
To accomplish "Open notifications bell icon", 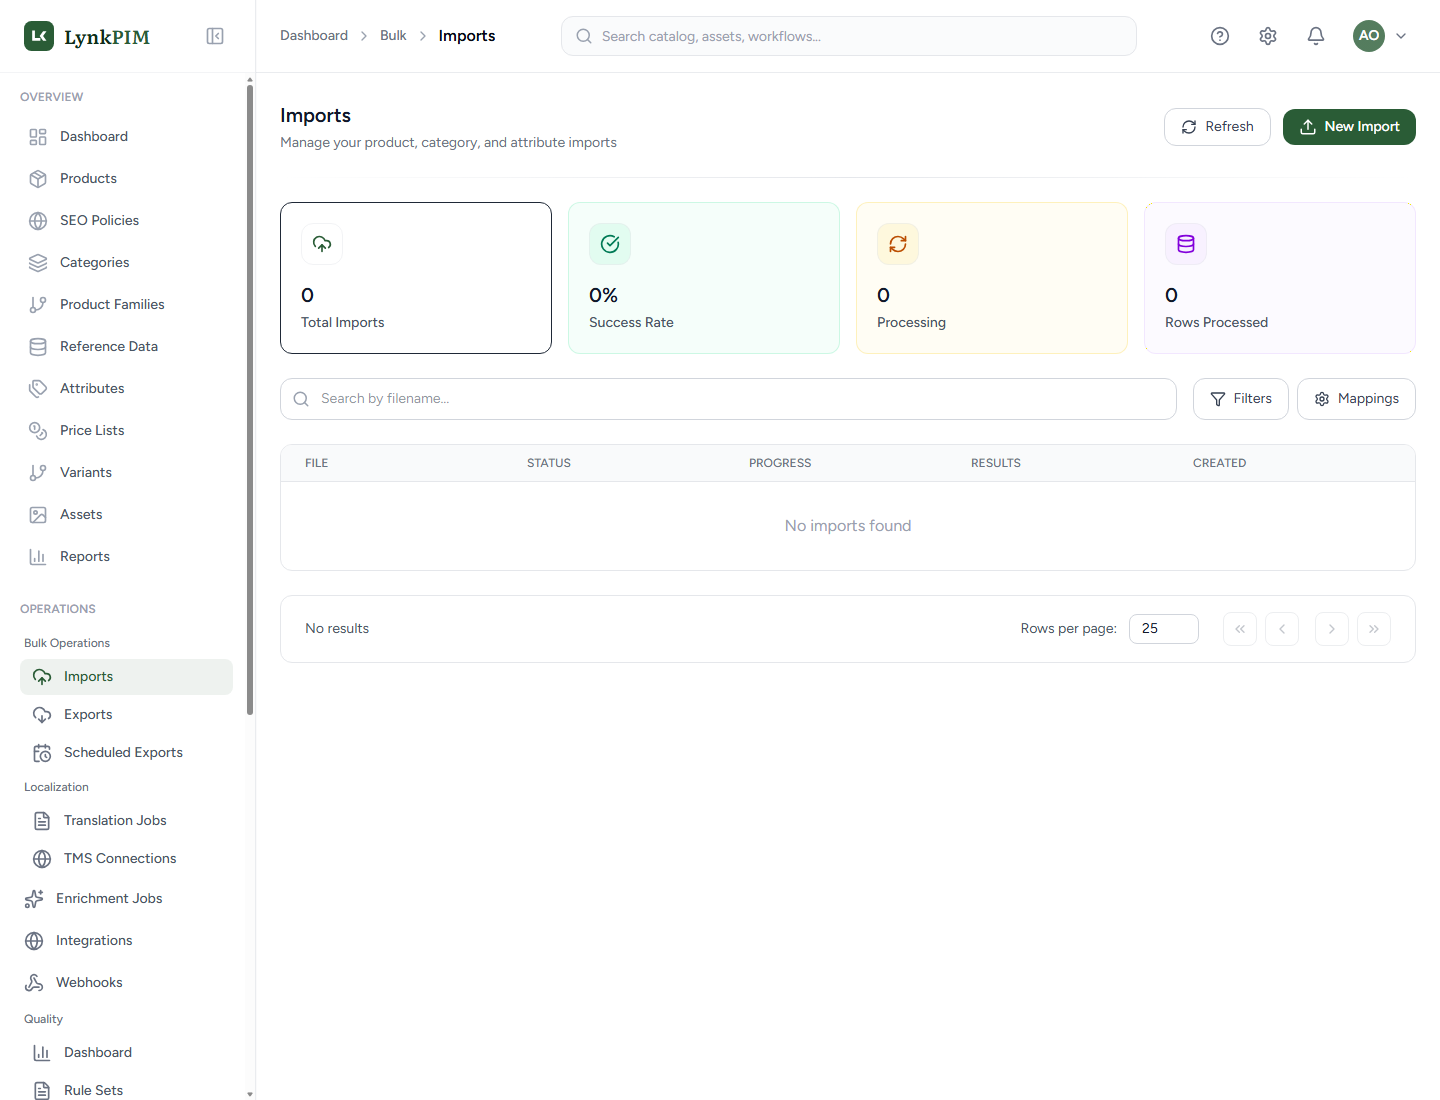I will [1316, 36].
